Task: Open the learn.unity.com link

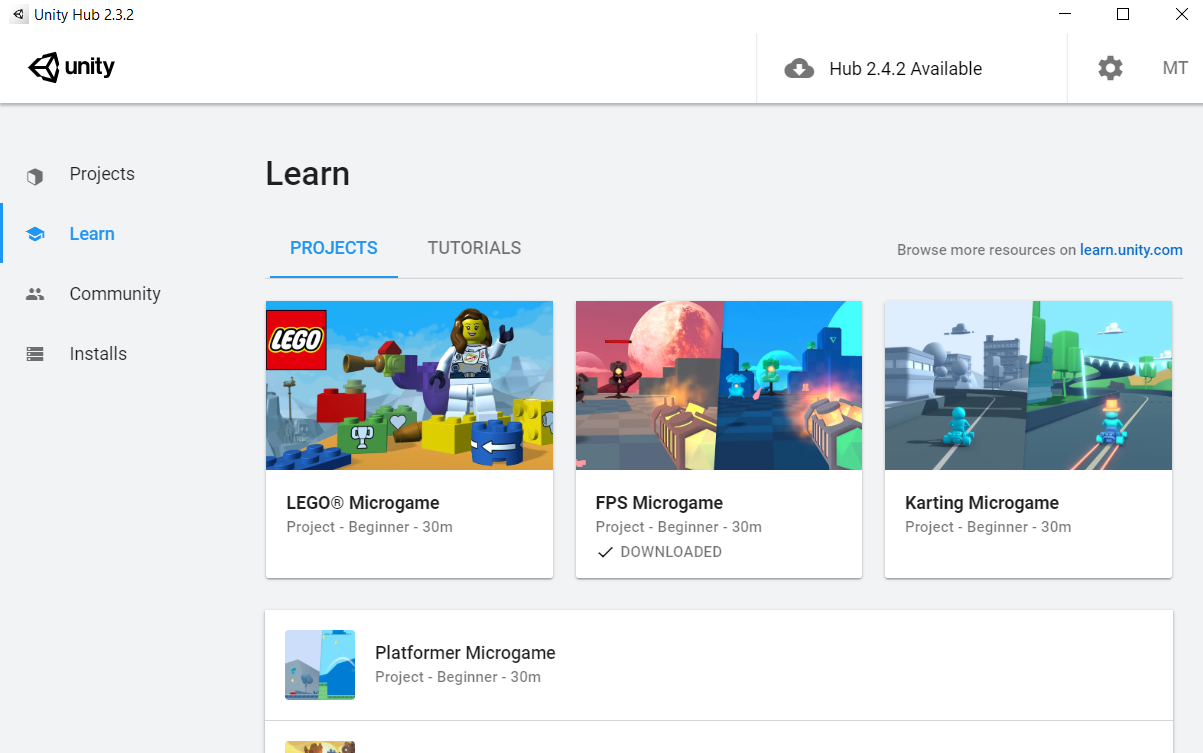Action: [1131, 250]
